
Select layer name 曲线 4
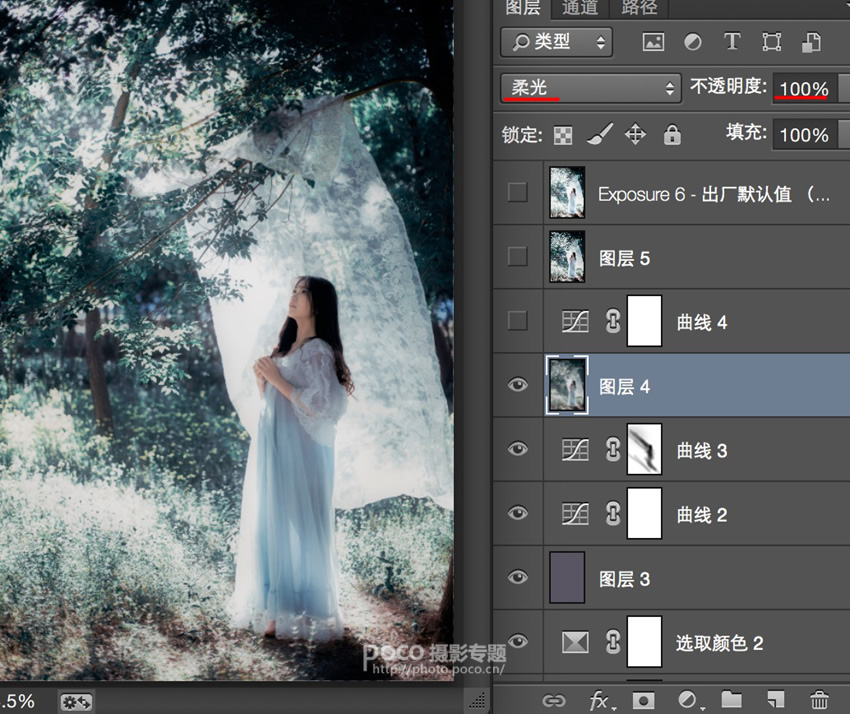pyautogui.click(x=701, y=323)
